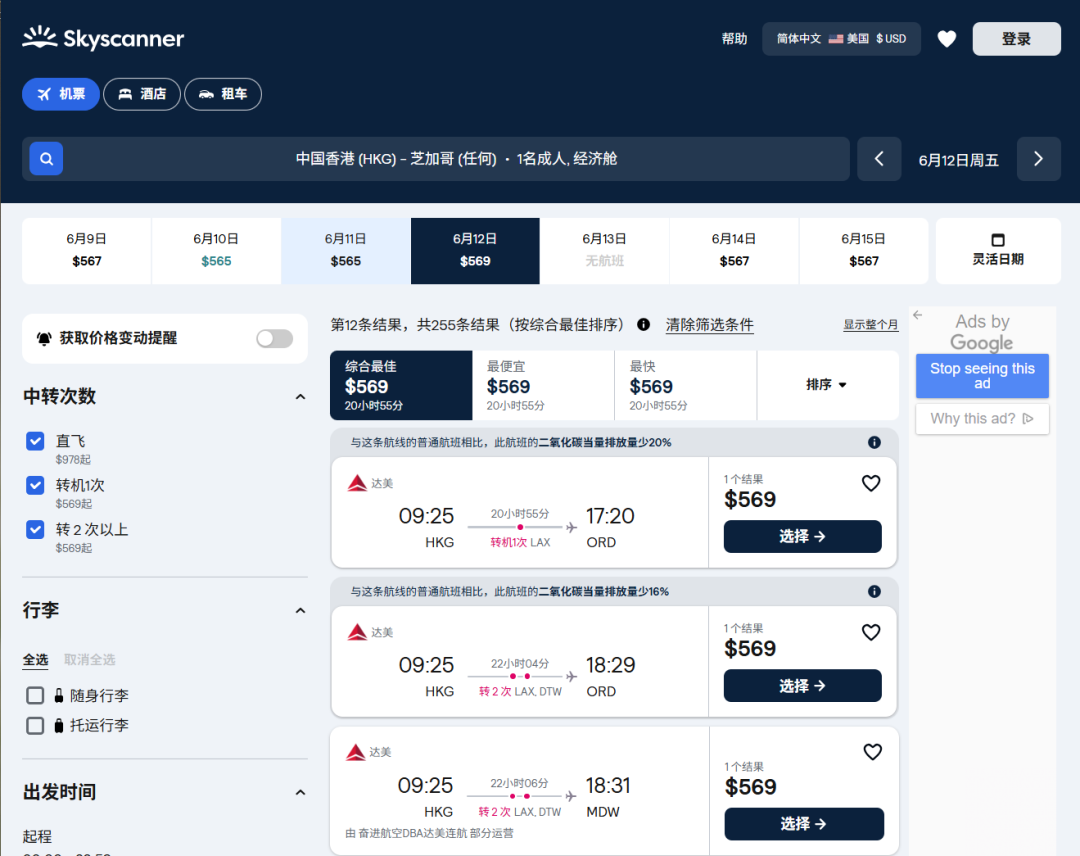The height and width of the screenshot is (856, 1080).
Task: Open saved trips heart icon in header
Action: tap(946, 39)
